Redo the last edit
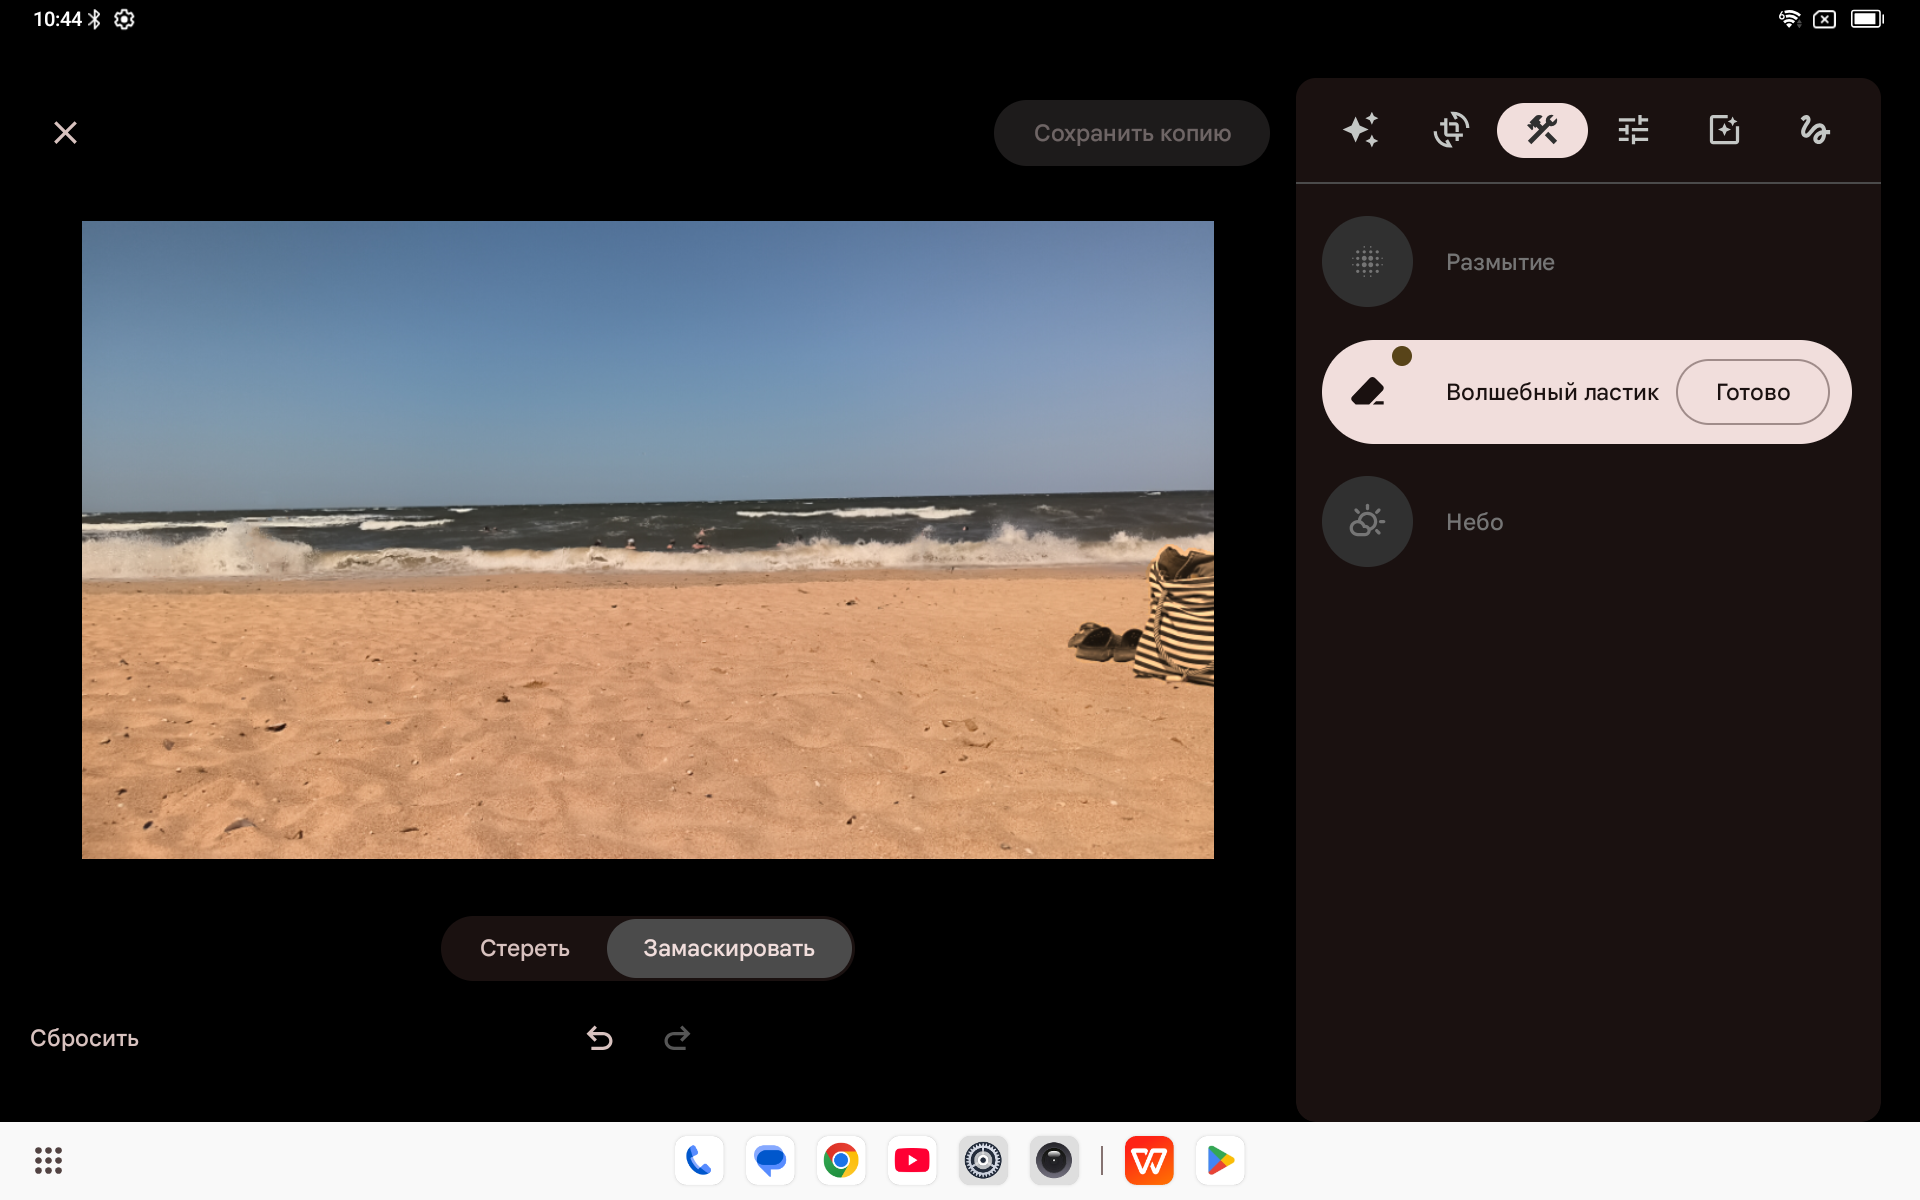The width and height of the screenshot is (1920, 1200). click(x=677, y=1038)
